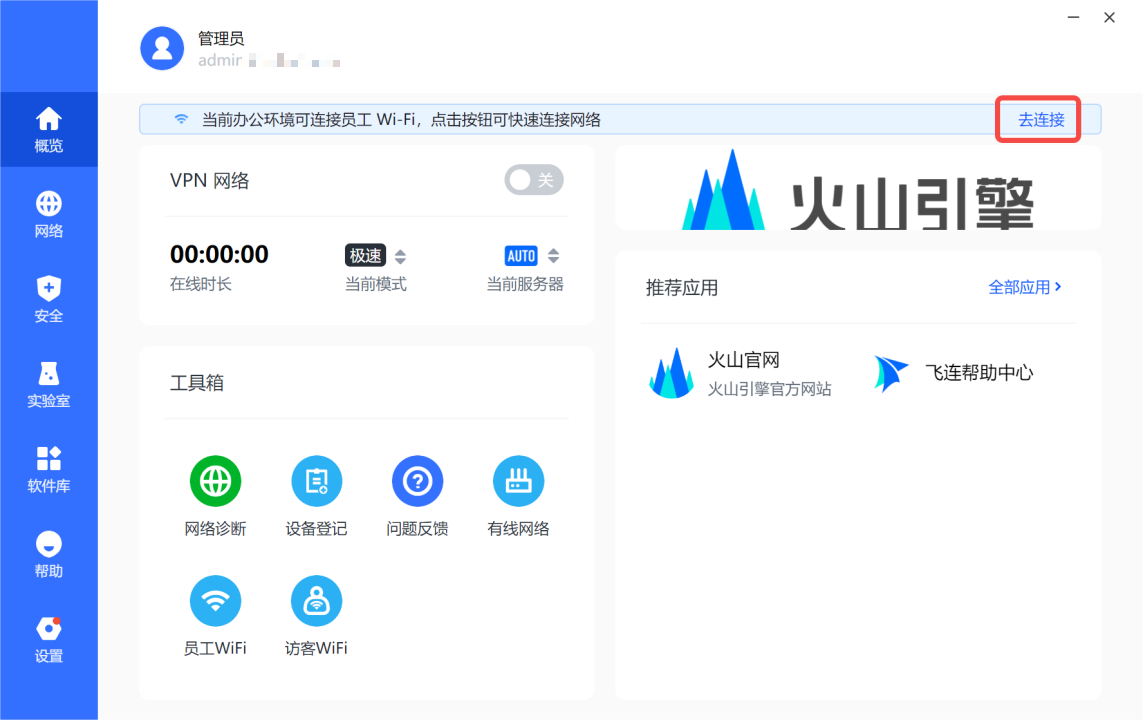
Task: Expand the AUTO server selector arrows
Action: pyautogui.click(x=553, y=256)
